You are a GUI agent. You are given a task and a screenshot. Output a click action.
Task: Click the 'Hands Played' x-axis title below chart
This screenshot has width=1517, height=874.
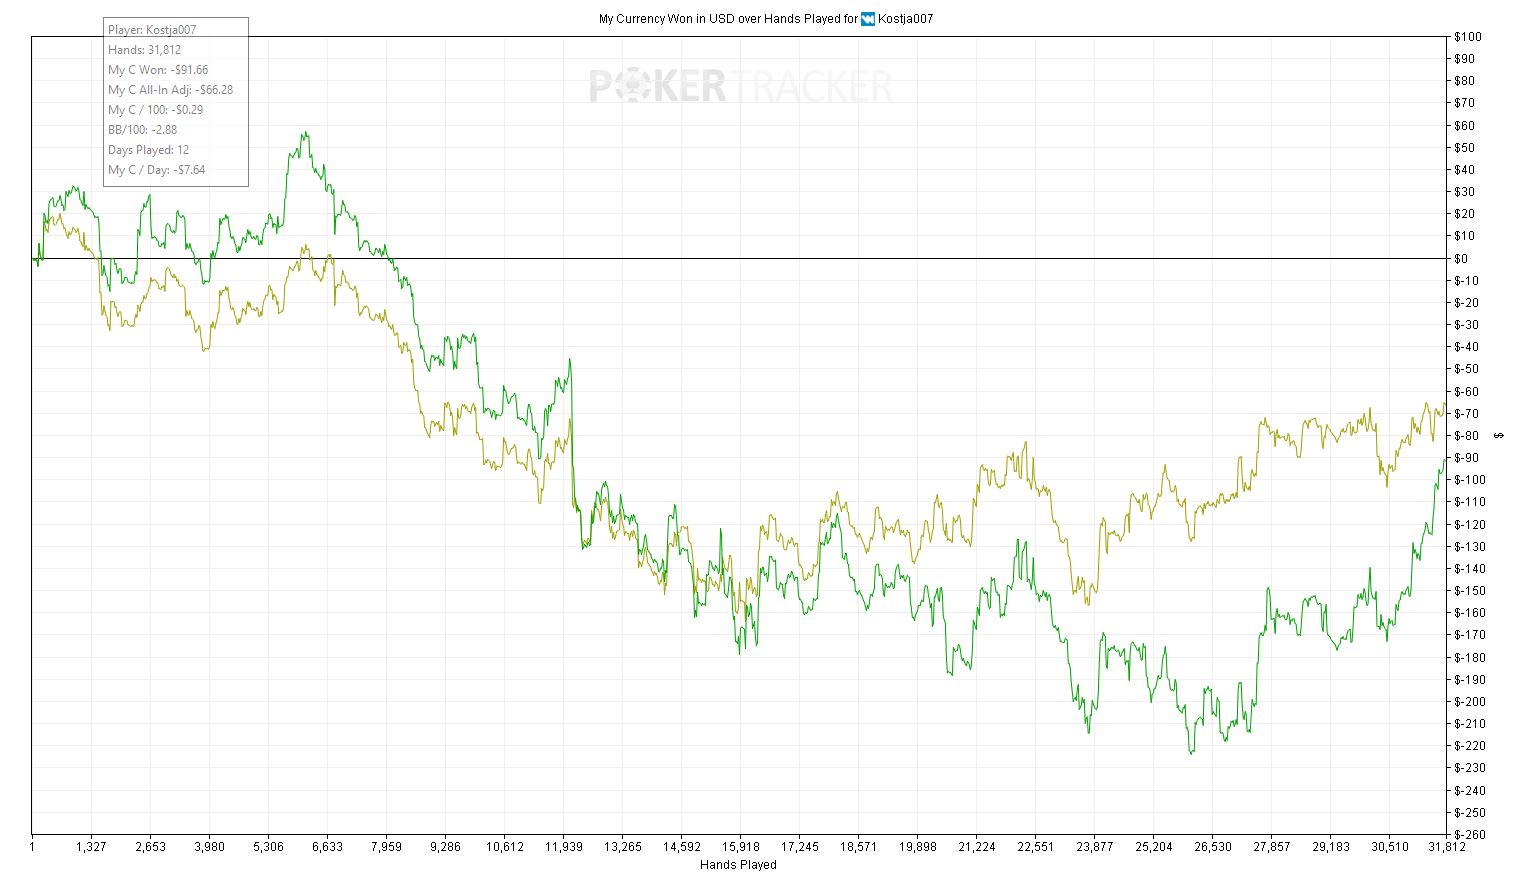point(738,865)
